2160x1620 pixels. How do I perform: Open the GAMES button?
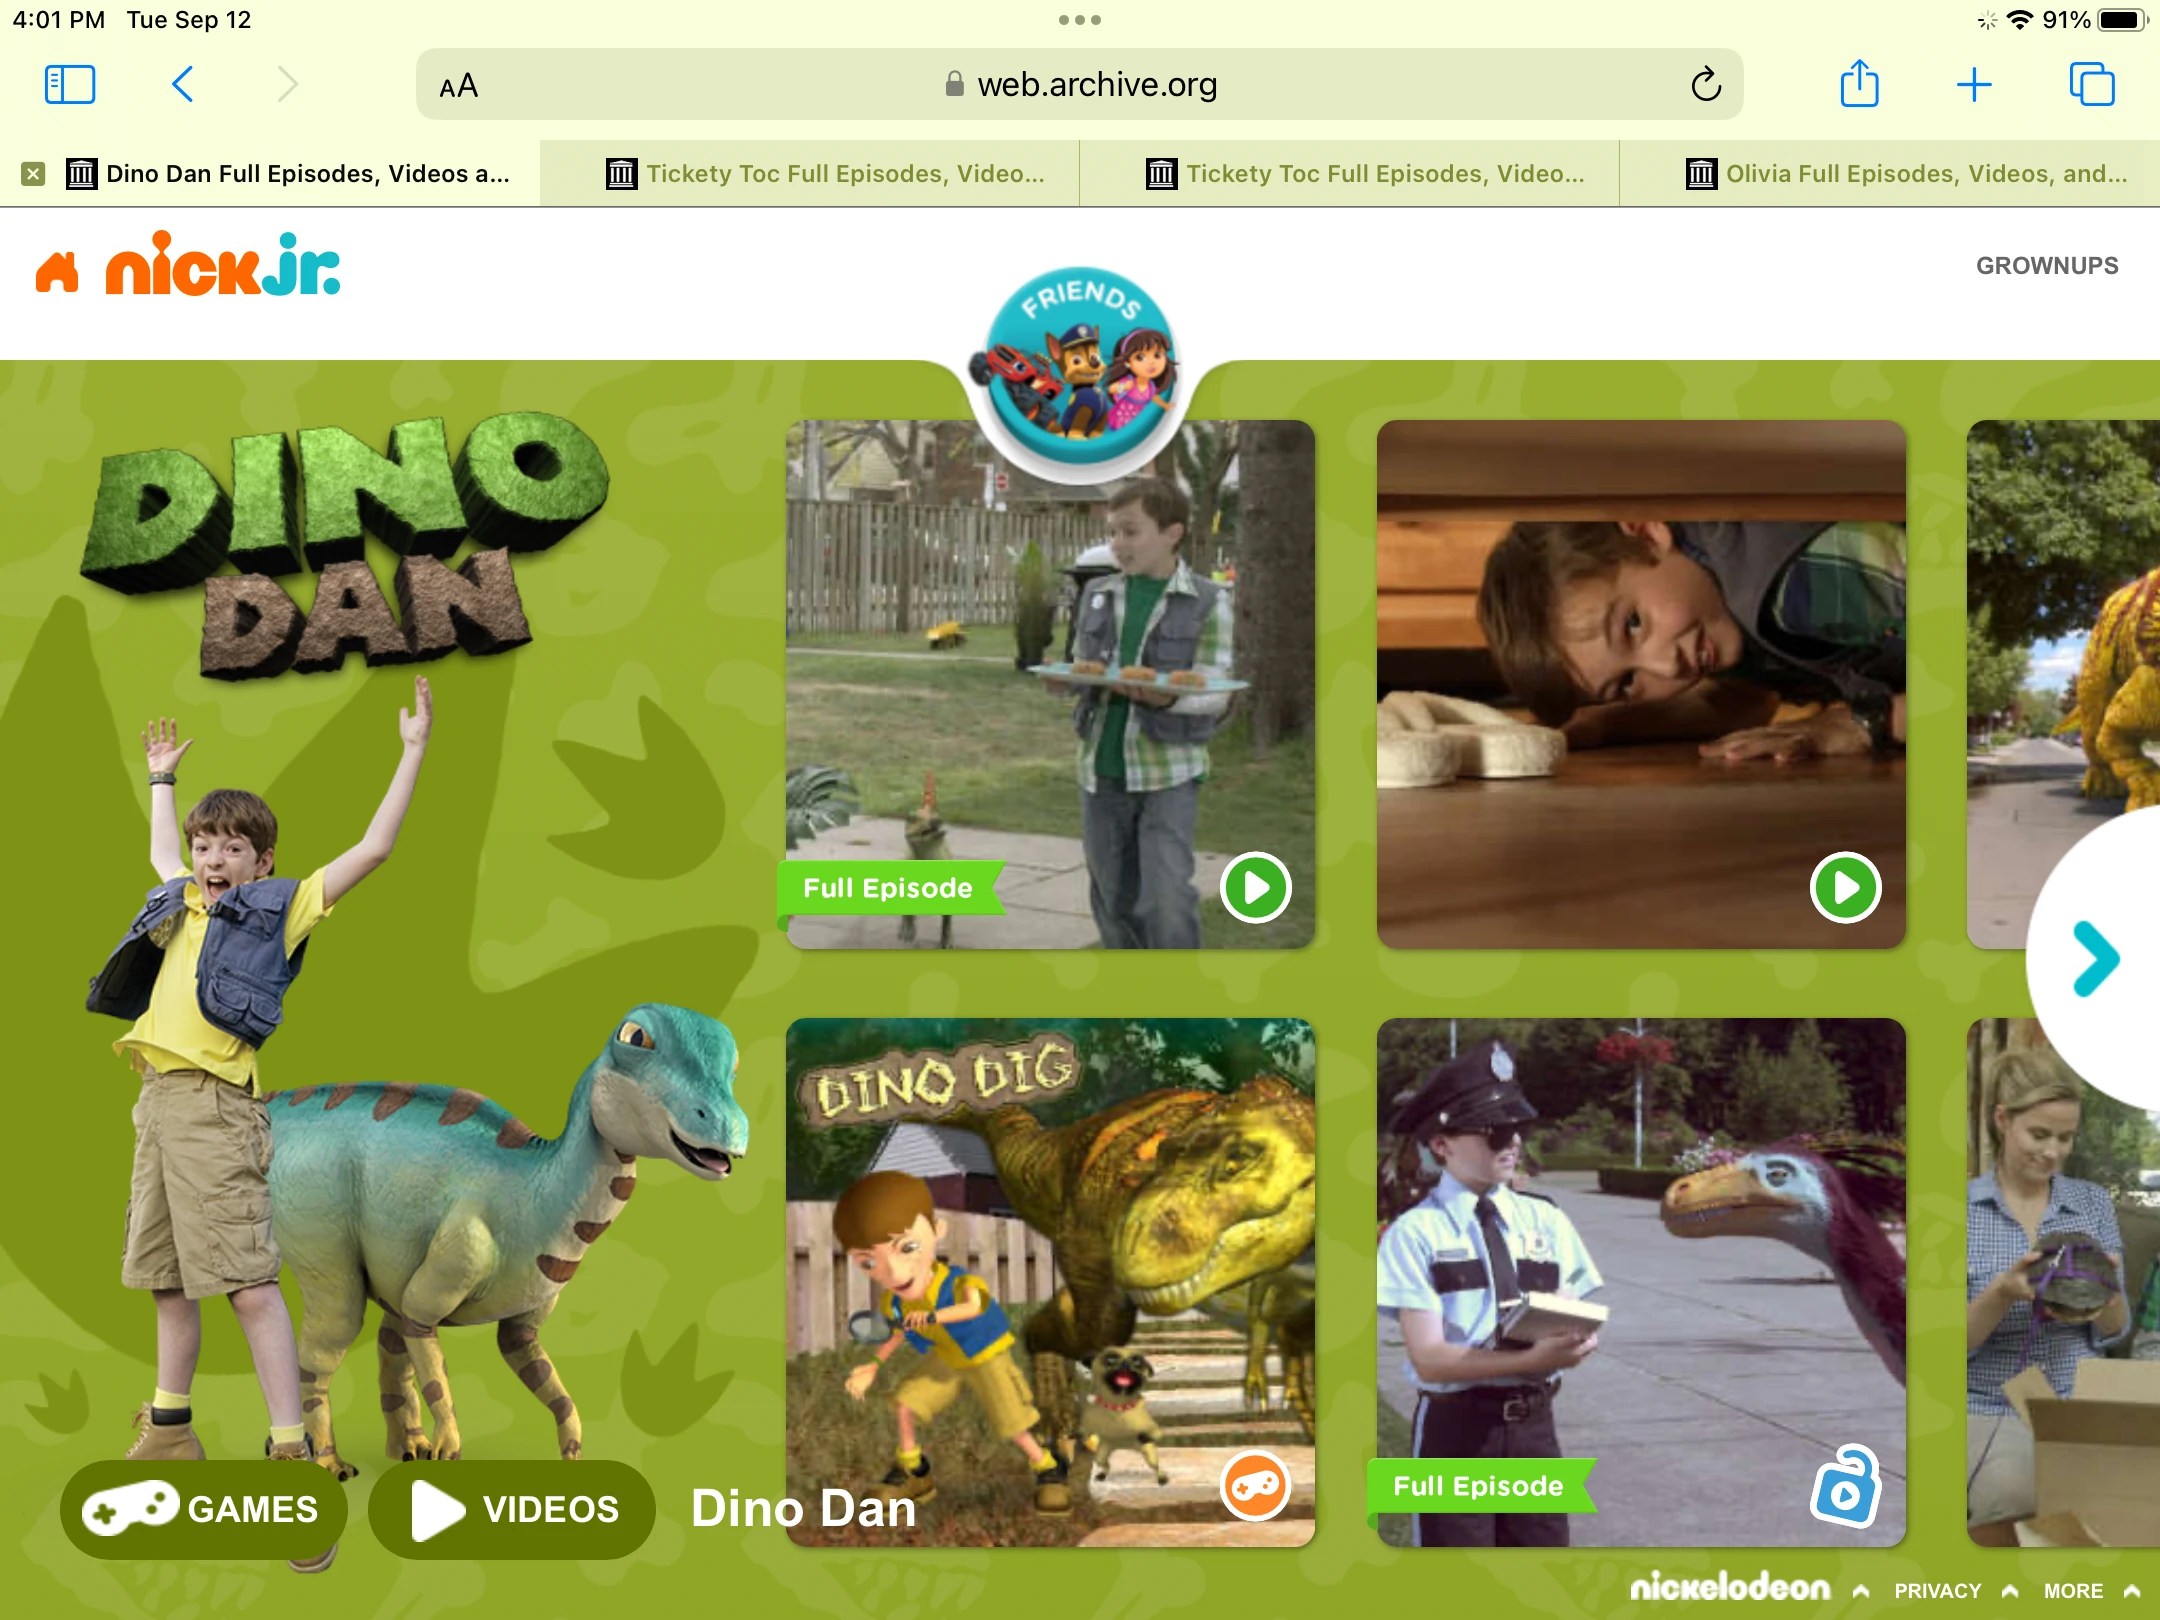[203, 1508]
